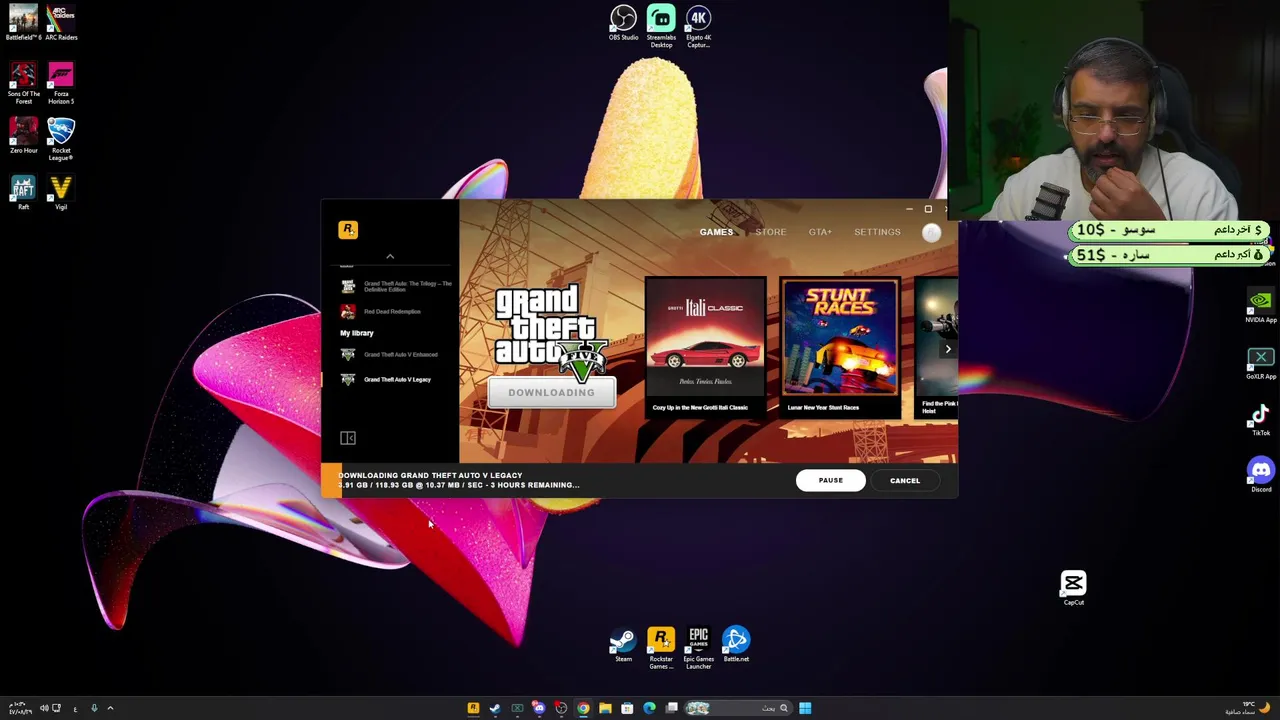Viewport: 1280px width, 720px height.
Task: Open the profile avatar in Rockstar launcher
Action: [931, 232]
